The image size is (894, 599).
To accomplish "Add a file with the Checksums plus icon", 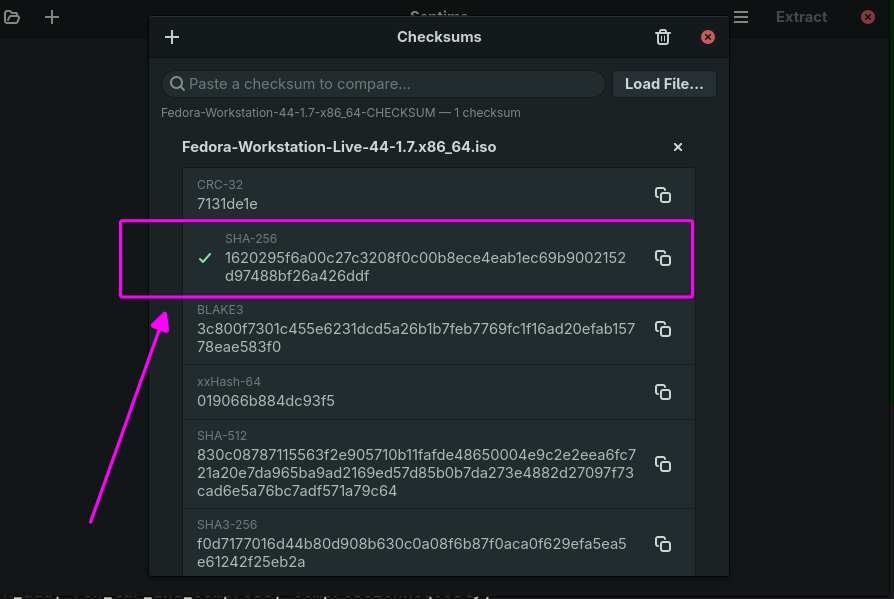I will [x=172, y=37].
